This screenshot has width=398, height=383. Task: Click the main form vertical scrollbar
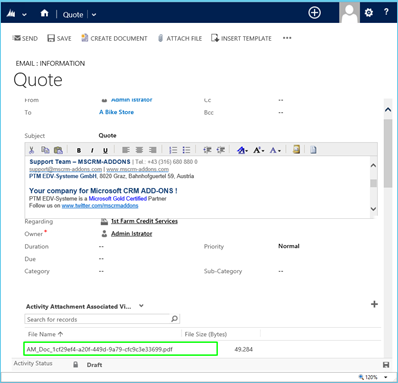tap(388, 153)
